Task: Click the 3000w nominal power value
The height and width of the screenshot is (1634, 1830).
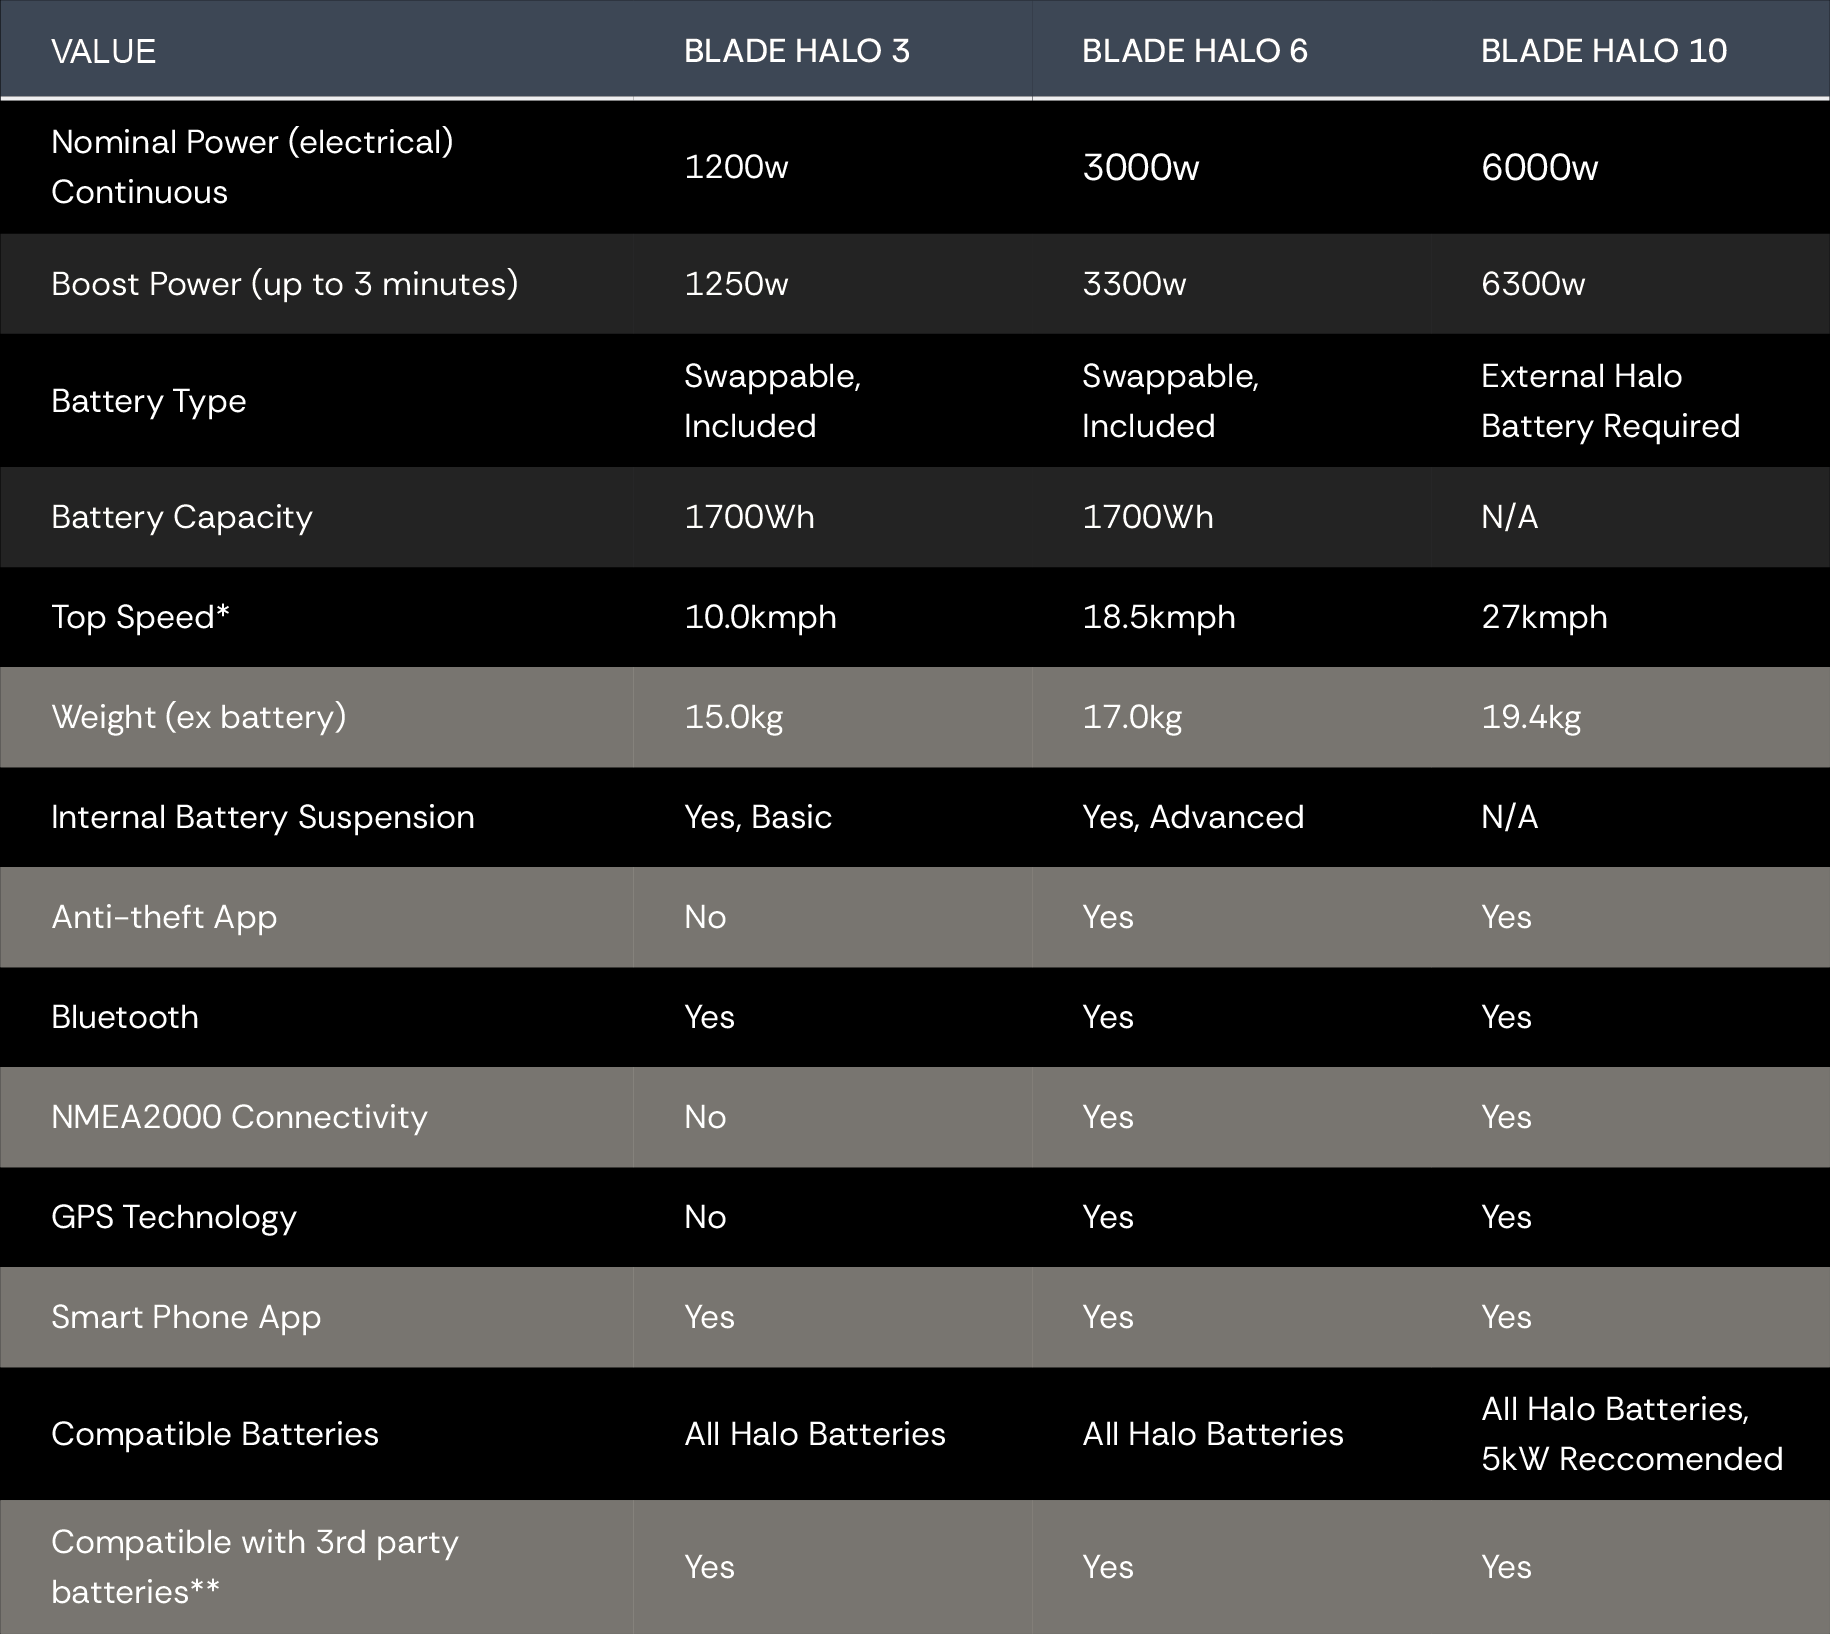Action: coord(1141,167)
